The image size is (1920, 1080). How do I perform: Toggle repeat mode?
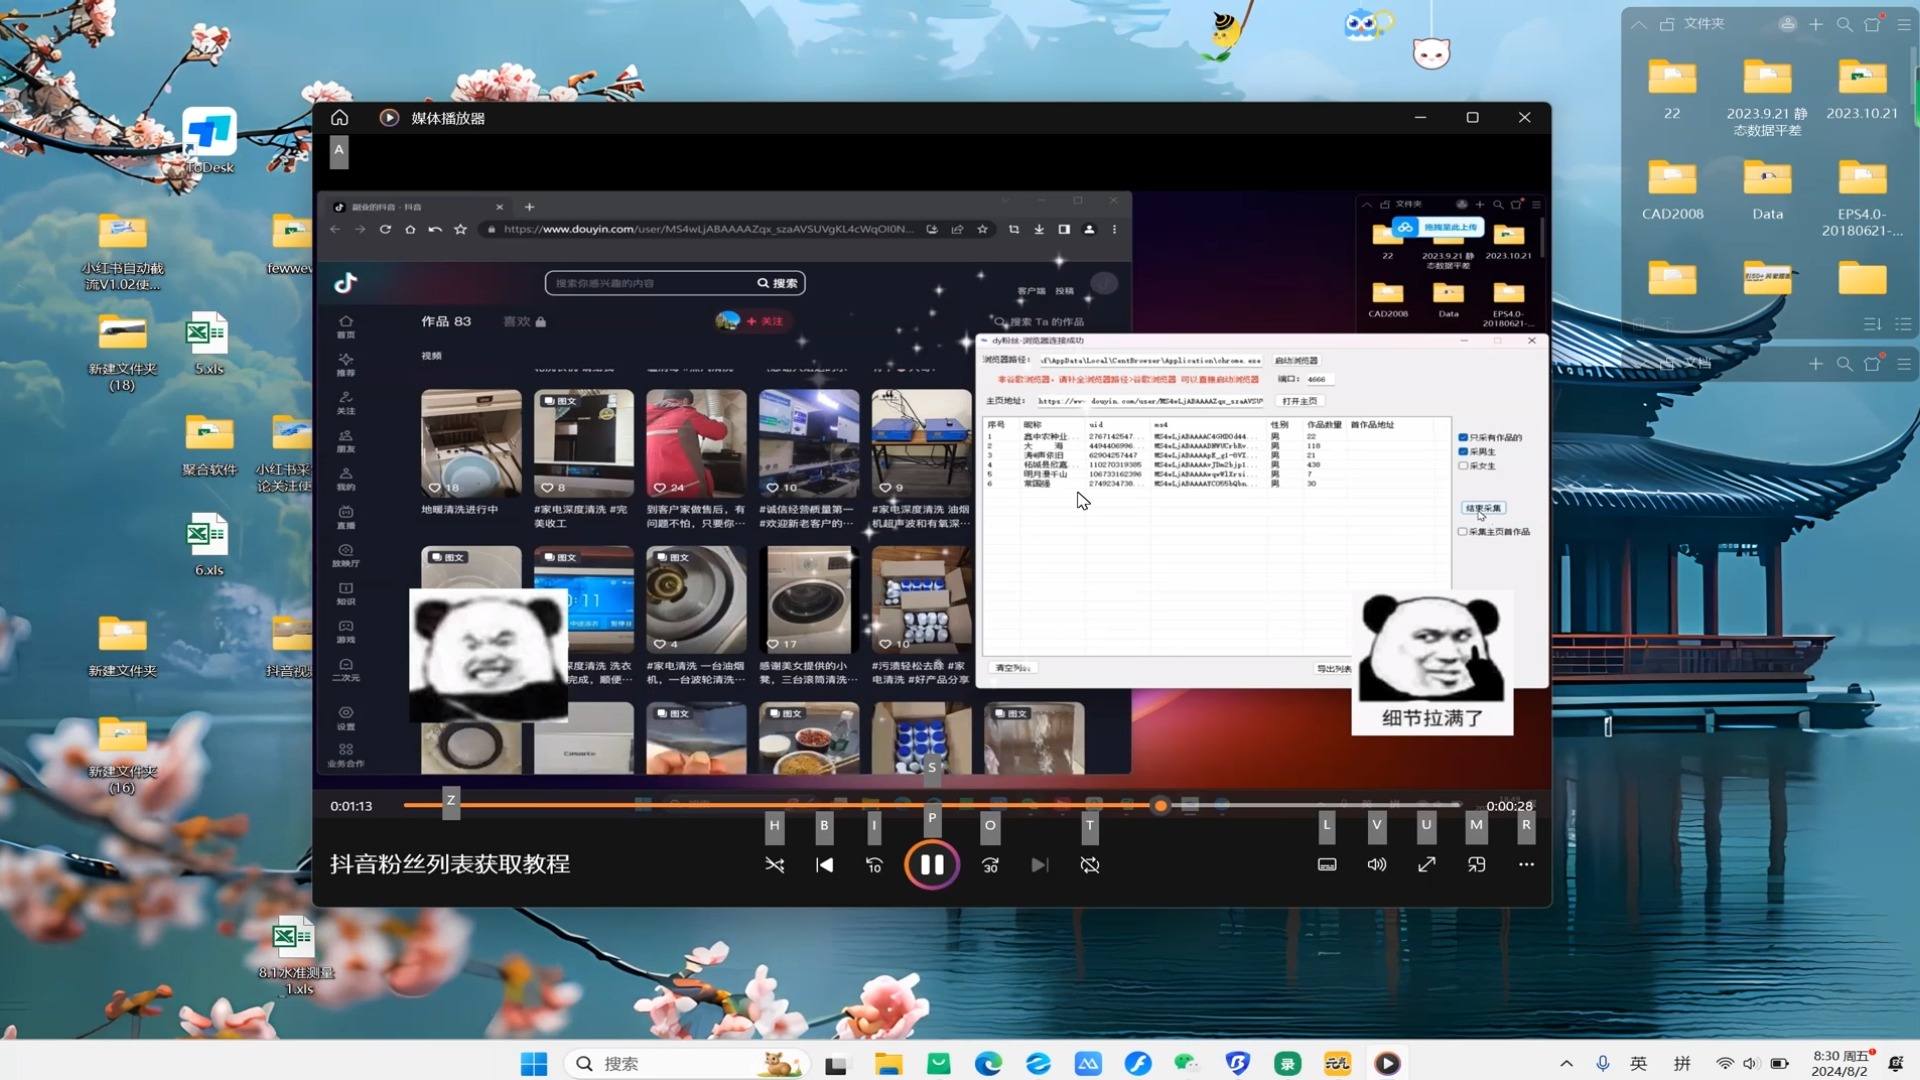pos(1090,865)
